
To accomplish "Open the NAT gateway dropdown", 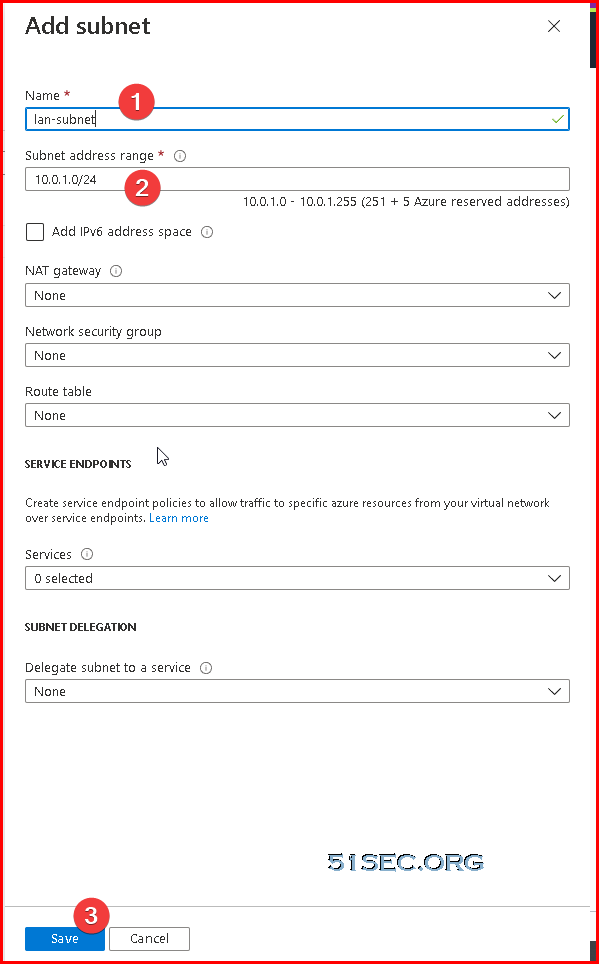I will tap(297, 295).
